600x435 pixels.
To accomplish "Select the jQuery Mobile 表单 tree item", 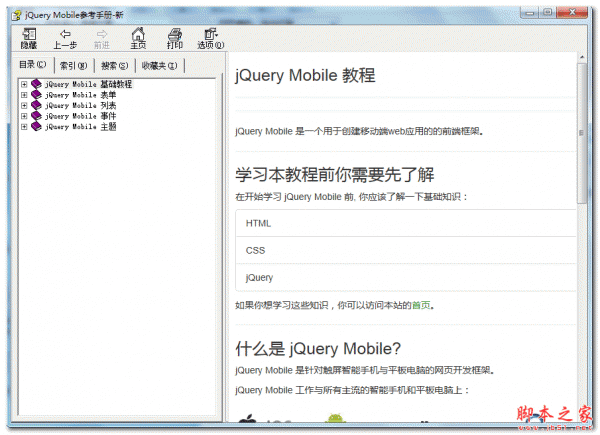I will coord(80,95).
